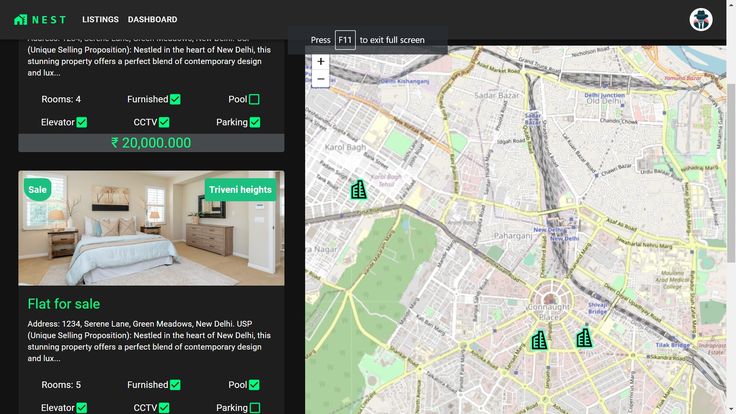Image resolution: width=736 pixels, height=414 pixels.
Task: Toggle Elevator checkbox in the Rooms: 4 listing
Action: click(82, 123)
